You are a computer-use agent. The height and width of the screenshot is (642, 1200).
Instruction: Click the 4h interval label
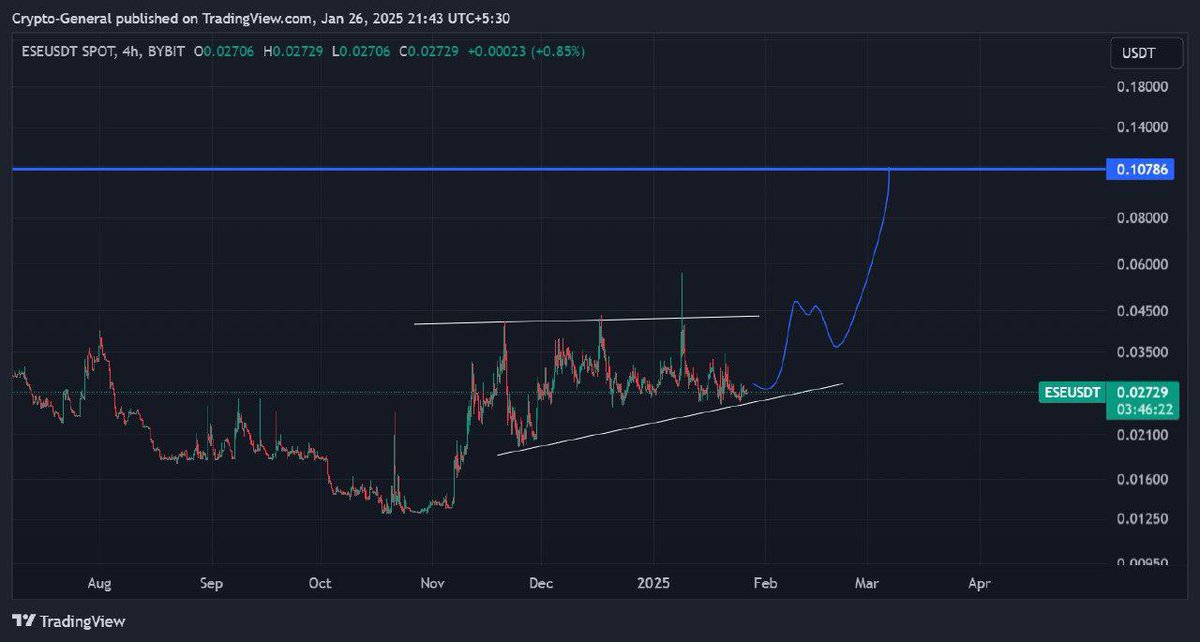tap(129, 50)
